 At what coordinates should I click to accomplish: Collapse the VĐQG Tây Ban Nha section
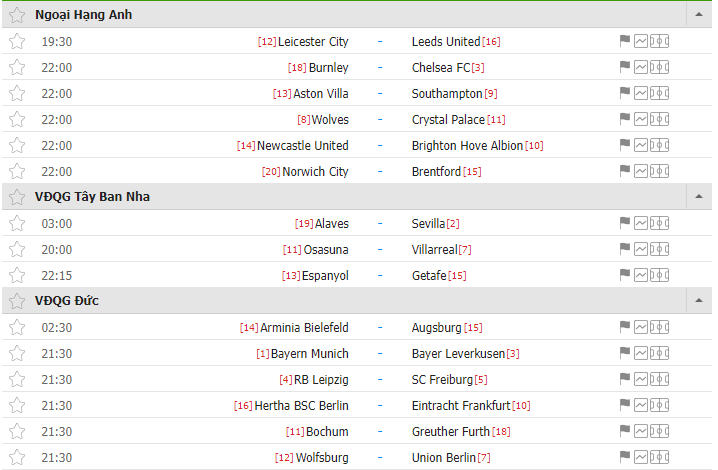click(699, 197)
